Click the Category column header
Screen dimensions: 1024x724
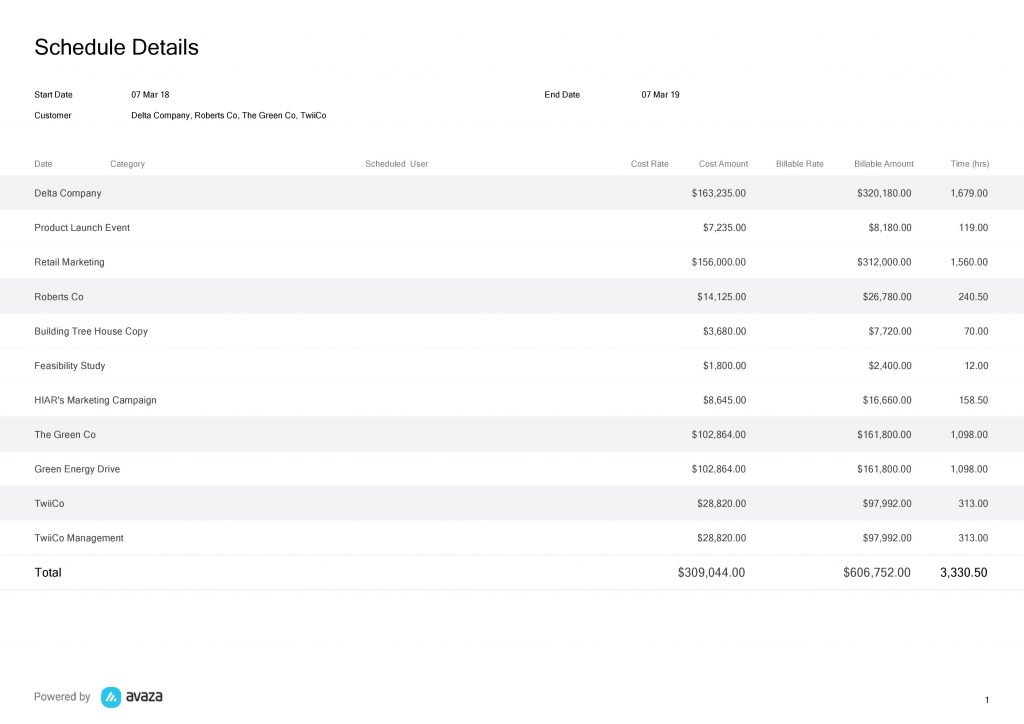point(127,164)
